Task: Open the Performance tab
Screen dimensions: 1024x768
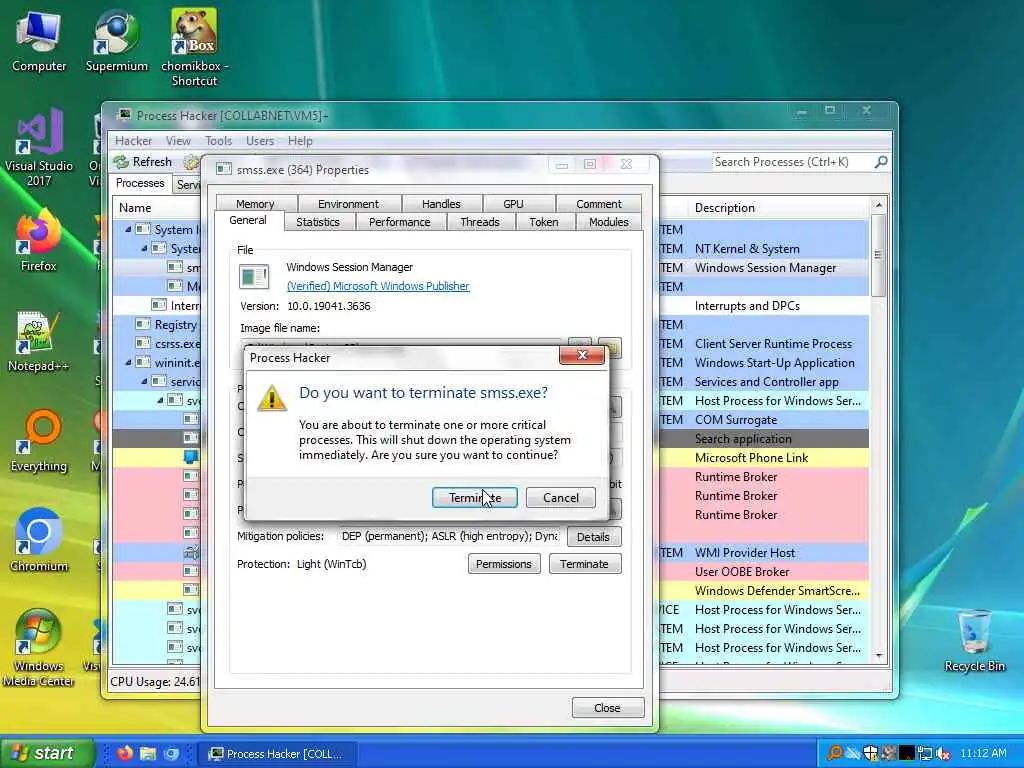Action: (x=400, y=222)
